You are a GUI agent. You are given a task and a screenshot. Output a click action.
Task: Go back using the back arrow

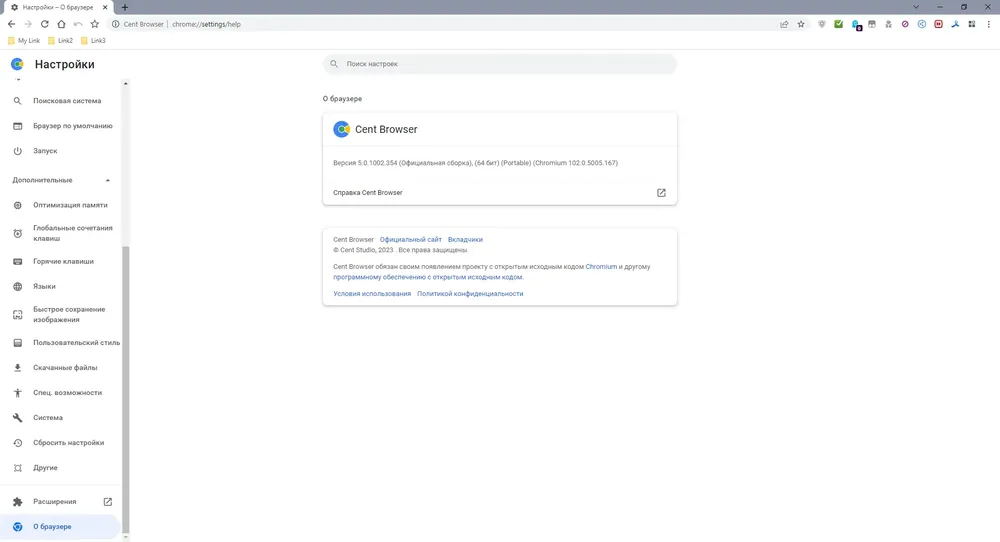coord(11,24)
